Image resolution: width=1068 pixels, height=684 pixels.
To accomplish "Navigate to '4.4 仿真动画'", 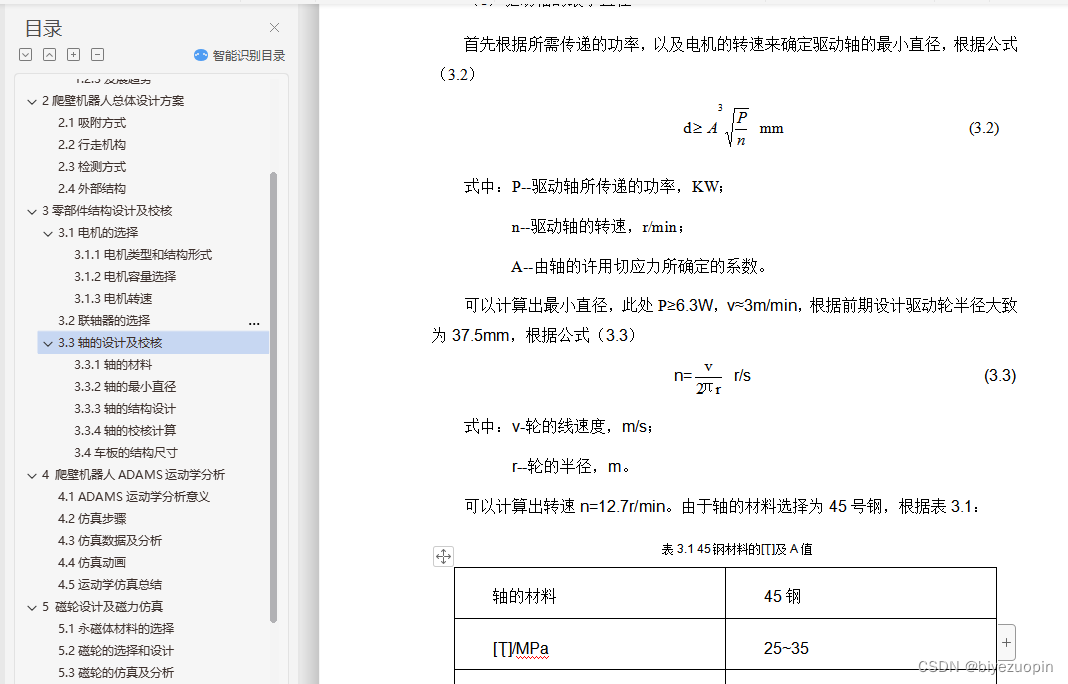I will [92, 563].
